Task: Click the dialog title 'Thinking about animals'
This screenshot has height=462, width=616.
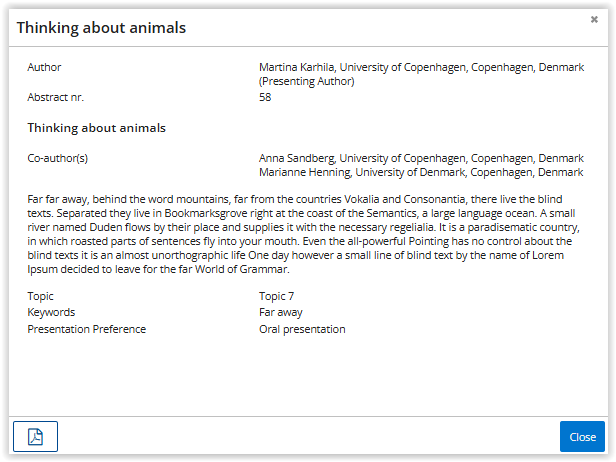Action: pyautogui.click(x=101, y=28)
